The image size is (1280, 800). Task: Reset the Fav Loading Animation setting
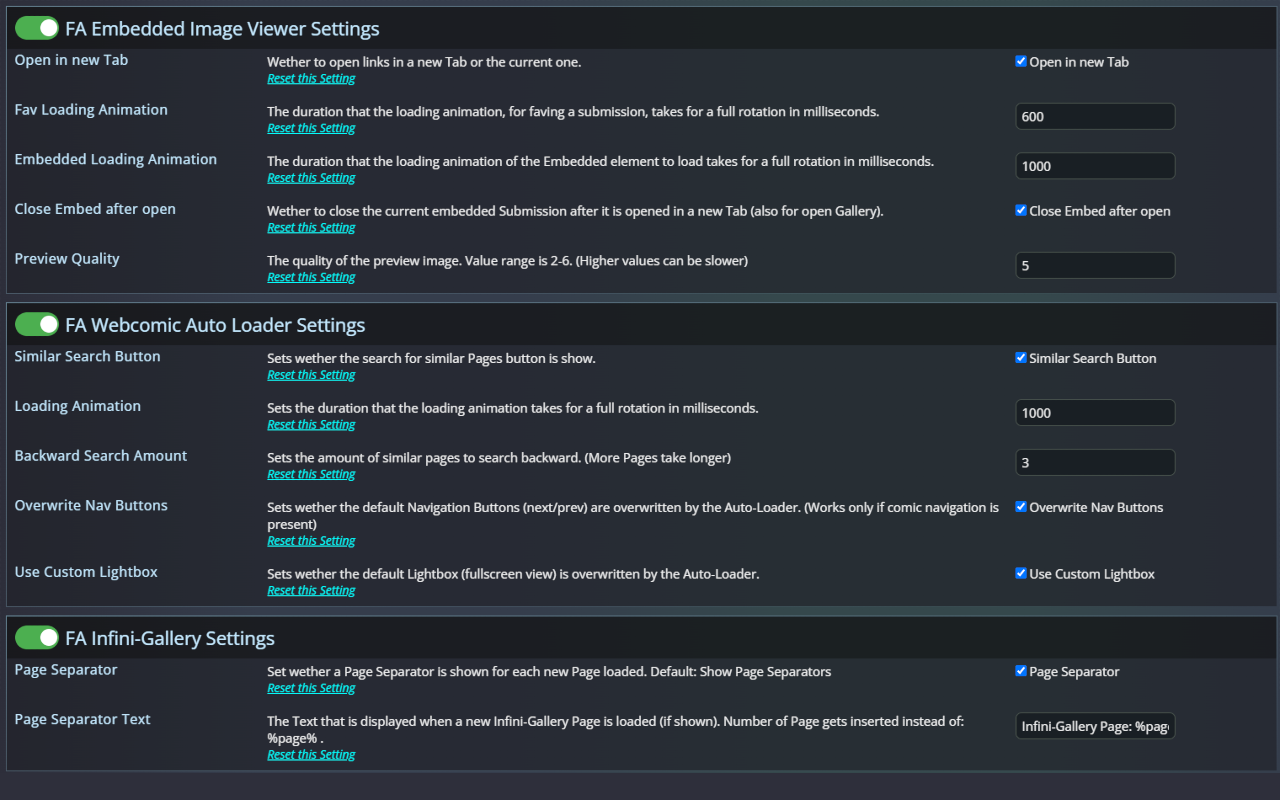pos(311,128)
